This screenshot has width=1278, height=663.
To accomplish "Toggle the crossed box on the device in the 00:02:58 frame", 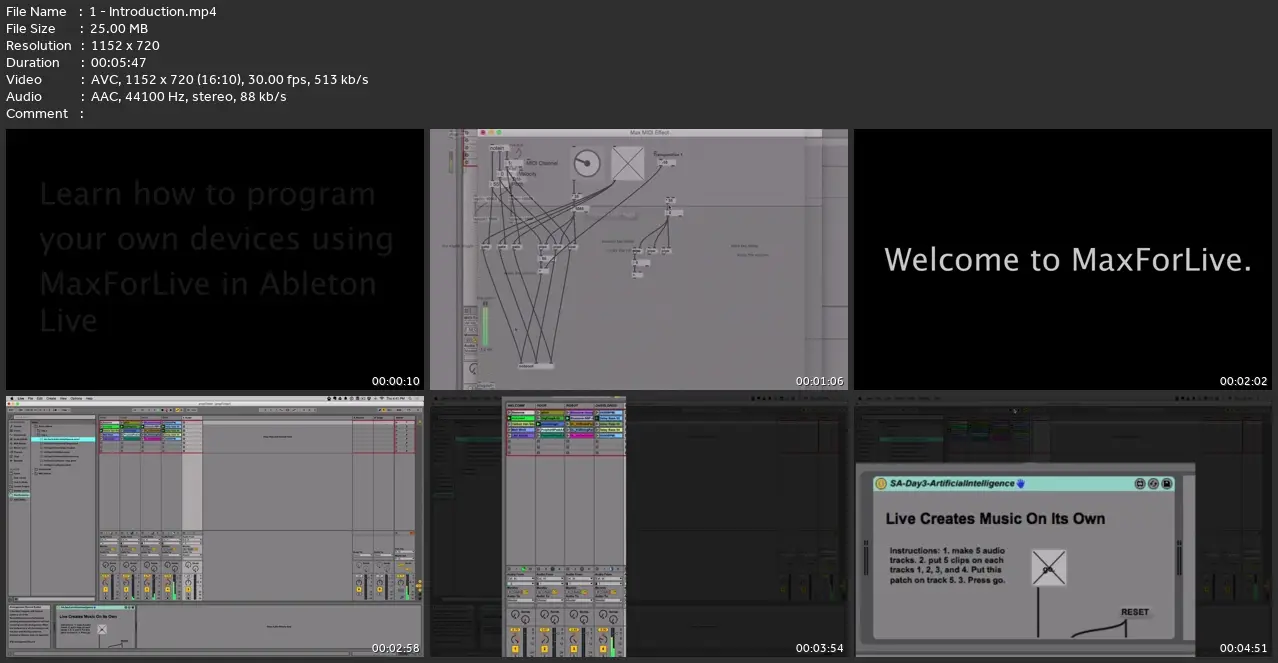I will tap(102, 629).
